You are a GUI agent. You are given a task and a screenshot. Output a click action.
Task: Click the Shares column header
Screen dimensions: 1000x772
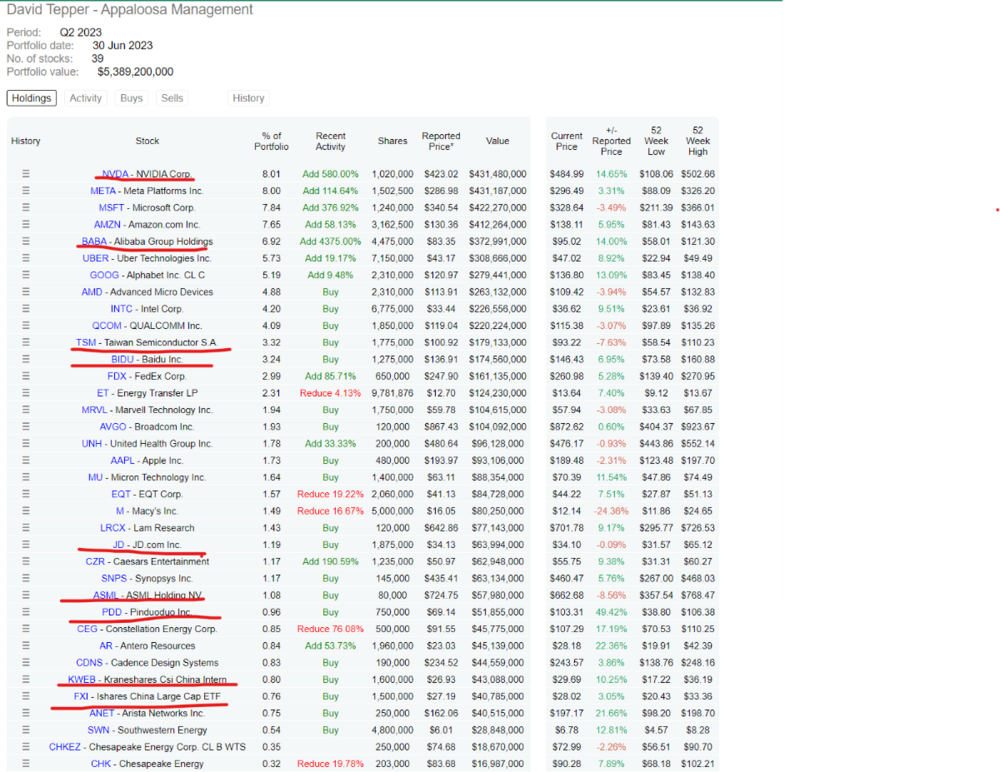[x=392, y=141]
